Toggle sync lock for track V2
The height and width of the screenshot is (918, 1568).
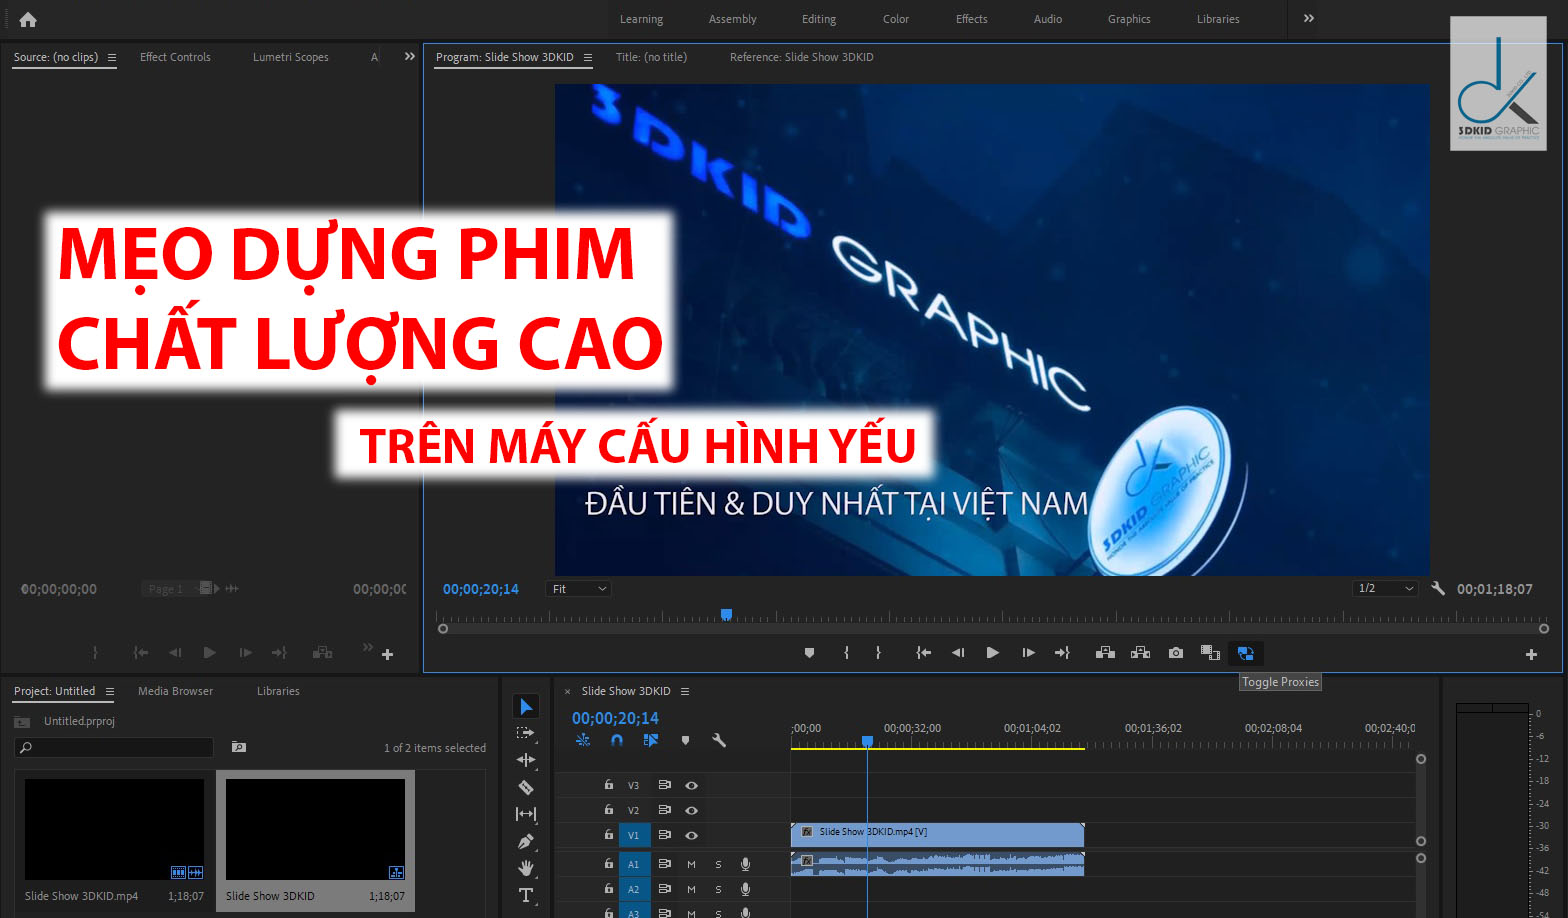point(664,810)
